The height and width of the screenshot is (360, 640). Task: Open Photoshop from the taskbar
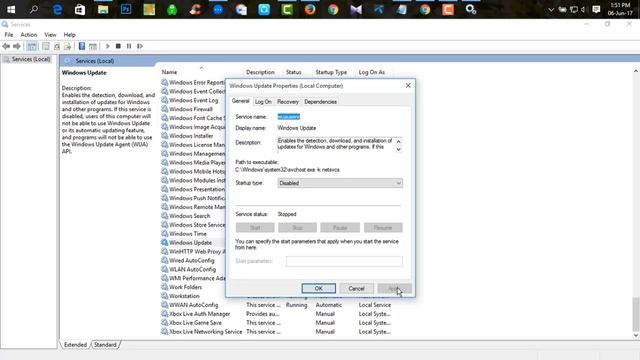(126, 9)
